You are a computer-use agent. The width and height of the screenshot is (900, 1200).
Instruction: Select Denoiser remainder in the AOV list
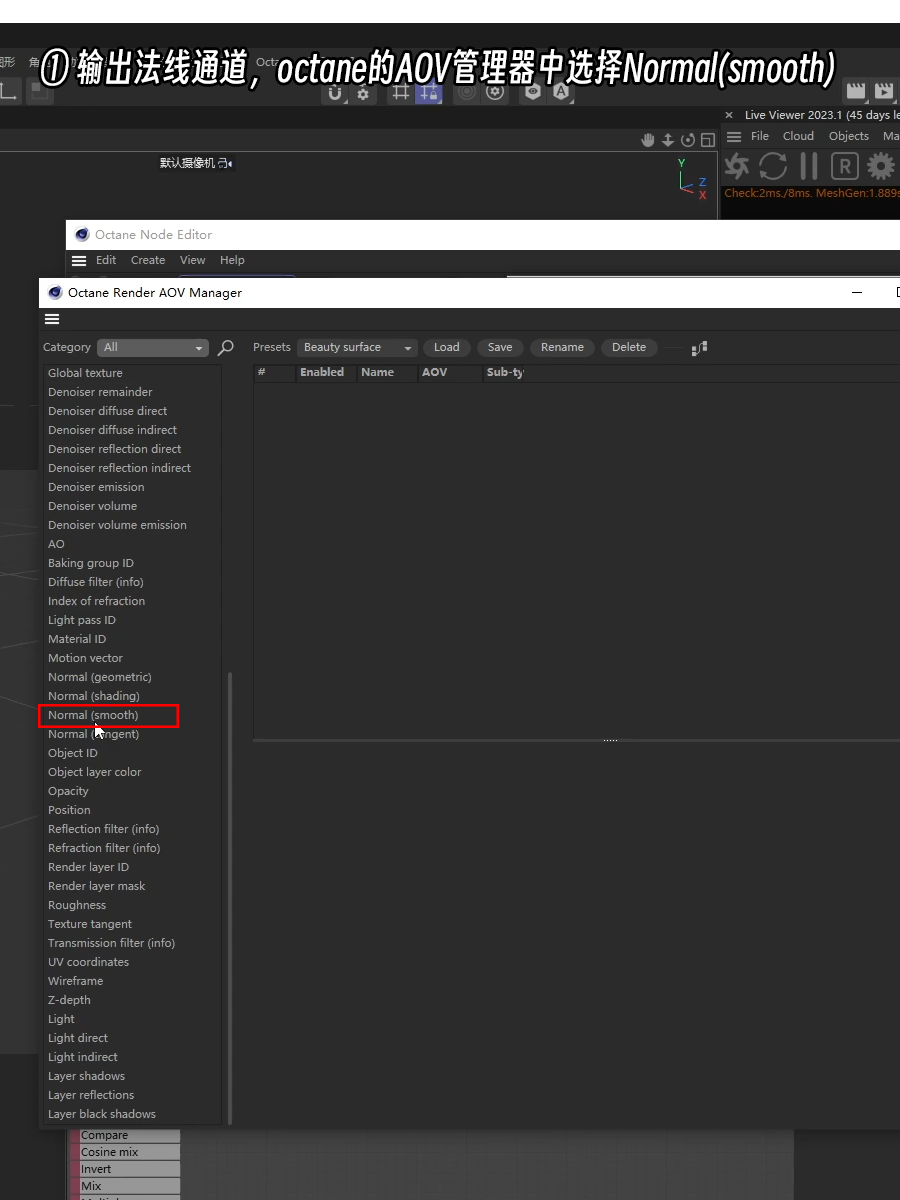click(100, 392)
